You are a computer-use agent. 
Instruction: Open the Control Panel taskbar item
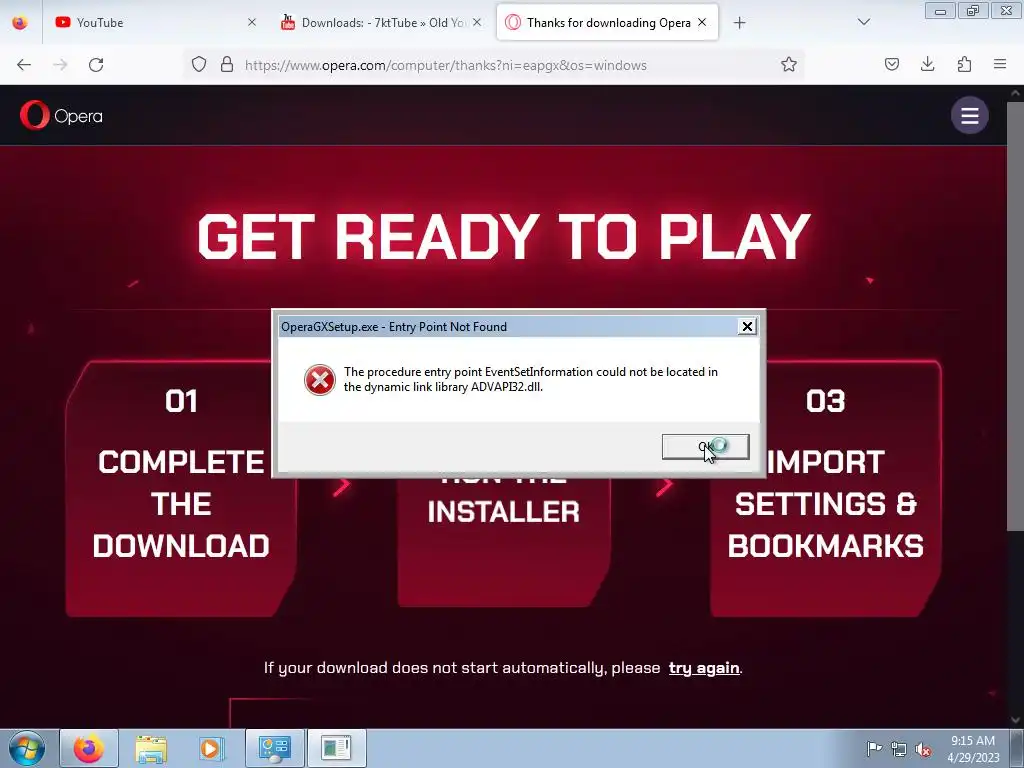click(x=274, y=748)
